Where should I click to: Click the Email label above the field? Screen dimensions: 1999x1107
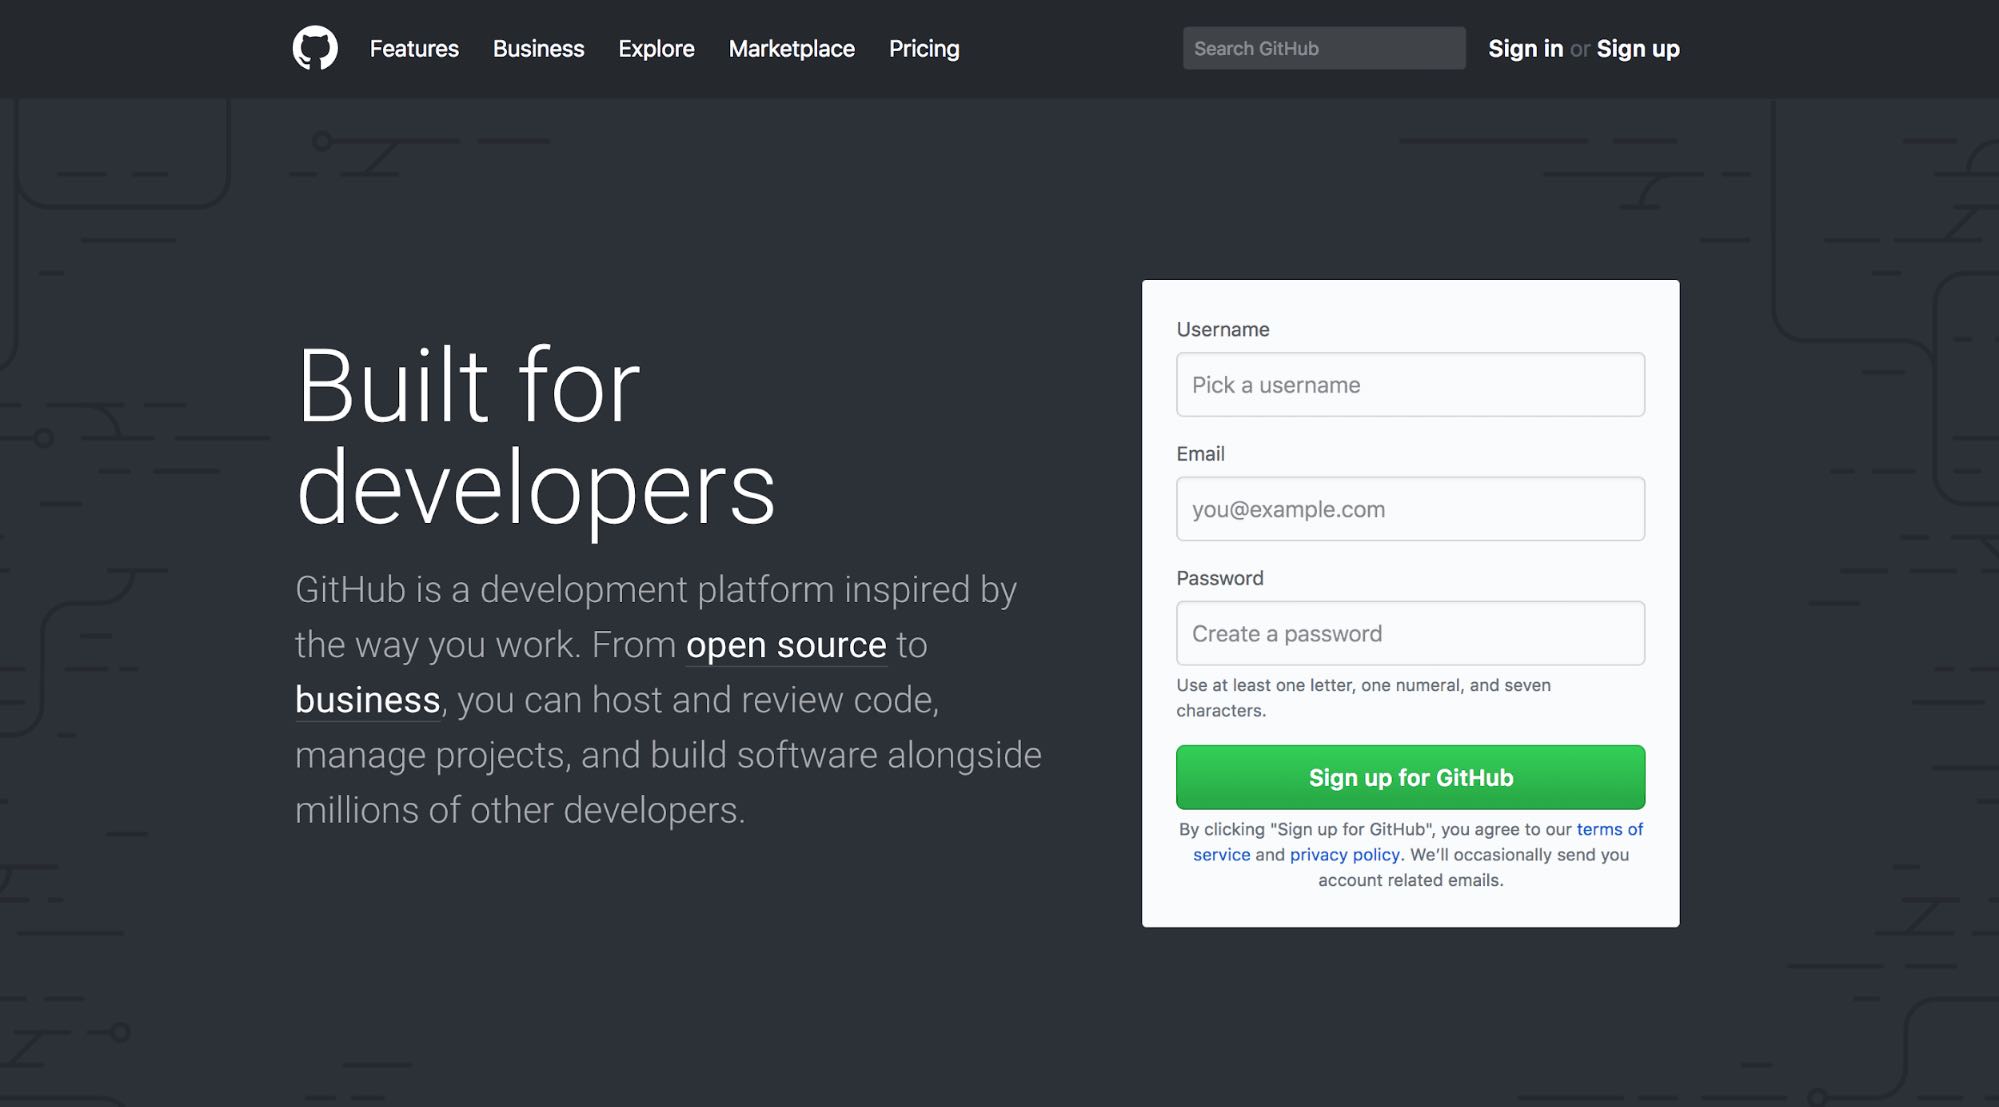tap(1200, 454)
